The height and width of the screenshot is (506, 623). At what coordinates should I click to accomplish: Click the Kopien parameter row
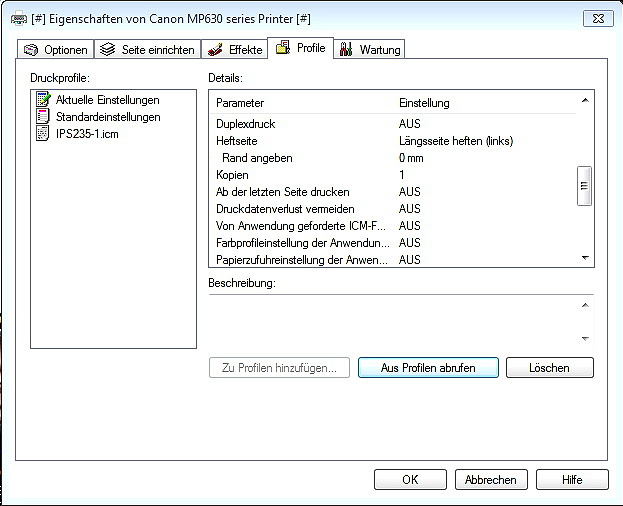(393, 175)
